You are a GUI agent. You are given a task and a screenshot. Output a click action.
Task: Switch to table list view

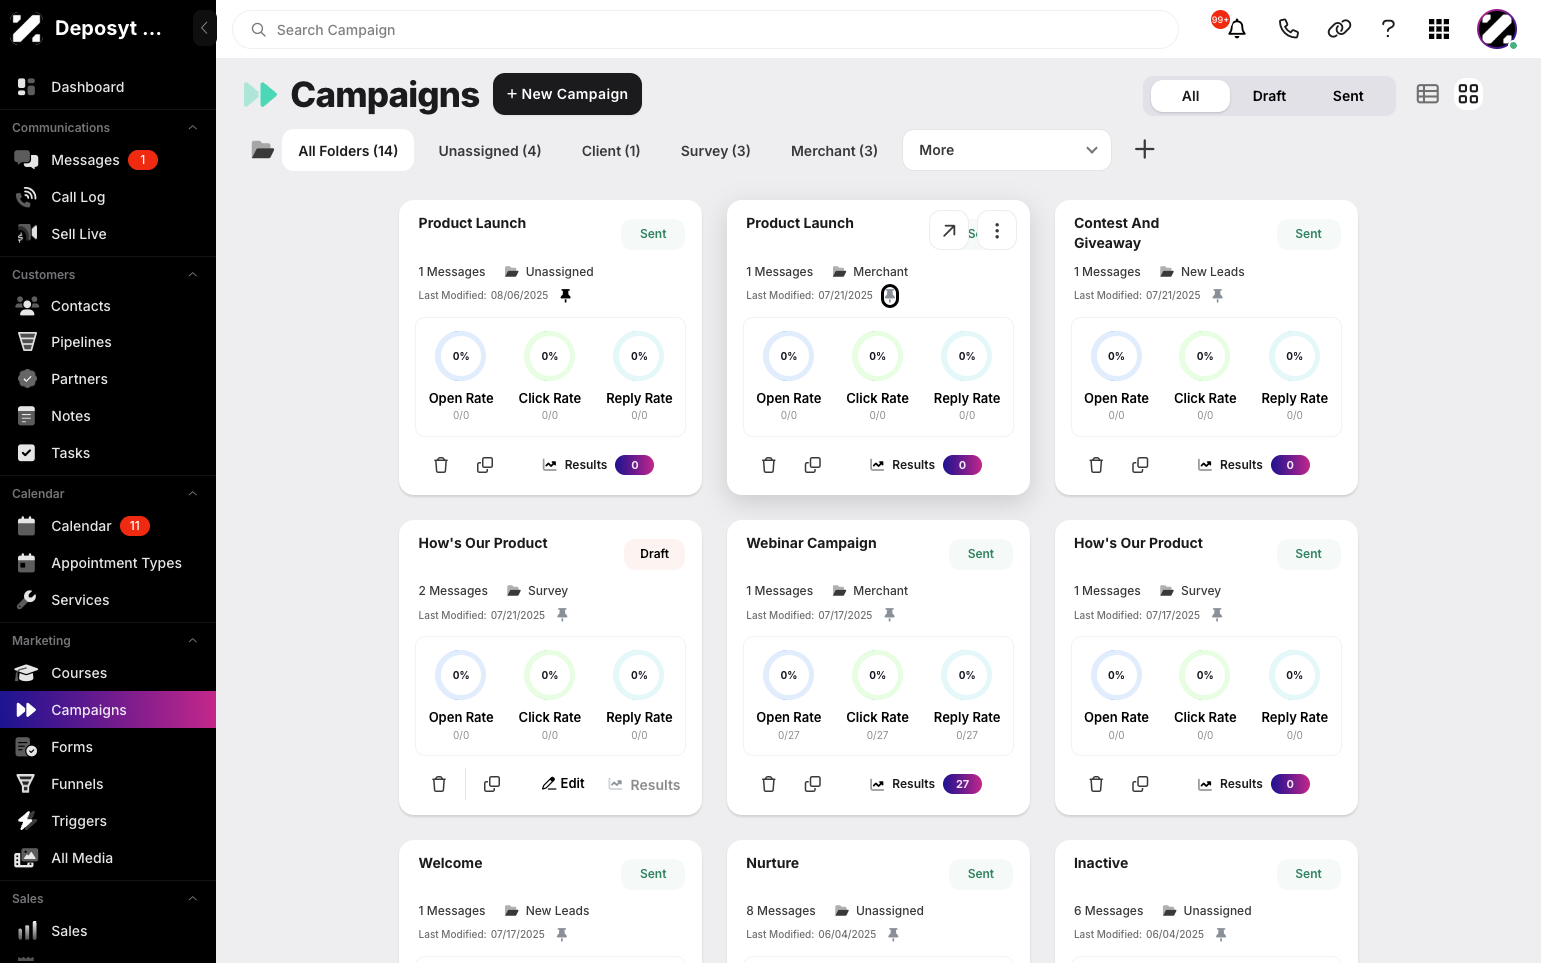(1428, 94)
